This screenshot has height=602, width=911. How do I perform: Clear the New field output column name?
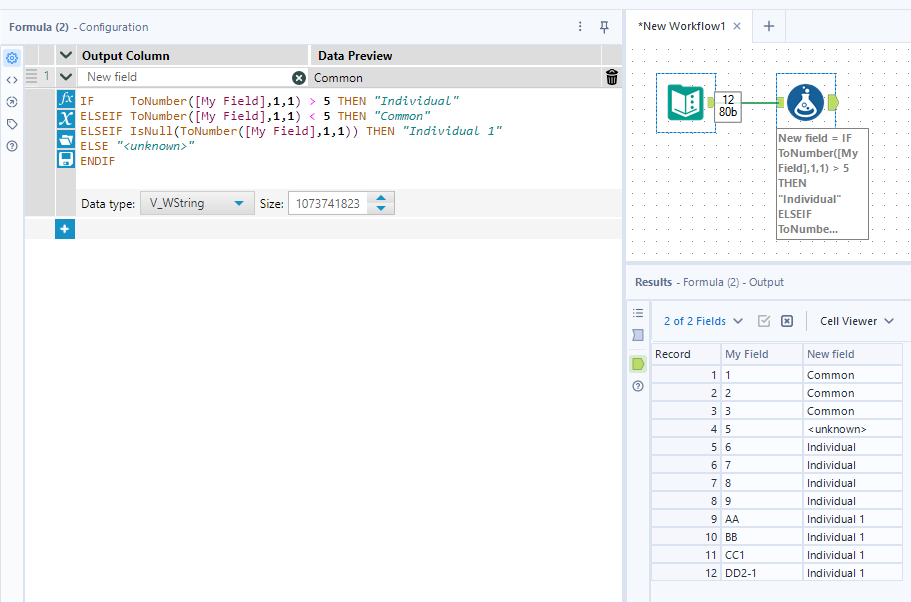coord(298,77)
